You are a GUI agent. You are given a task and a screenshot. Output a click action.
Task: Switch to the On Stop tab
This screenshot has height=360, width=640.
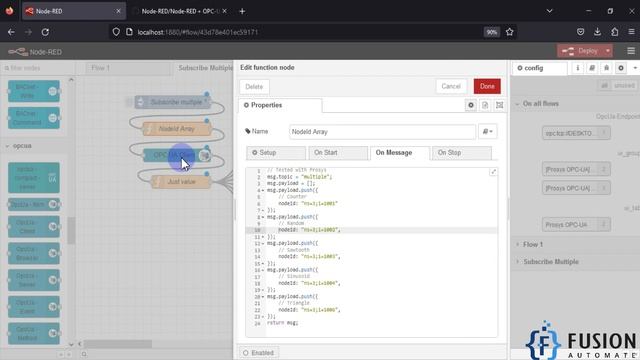pos(462,153)
